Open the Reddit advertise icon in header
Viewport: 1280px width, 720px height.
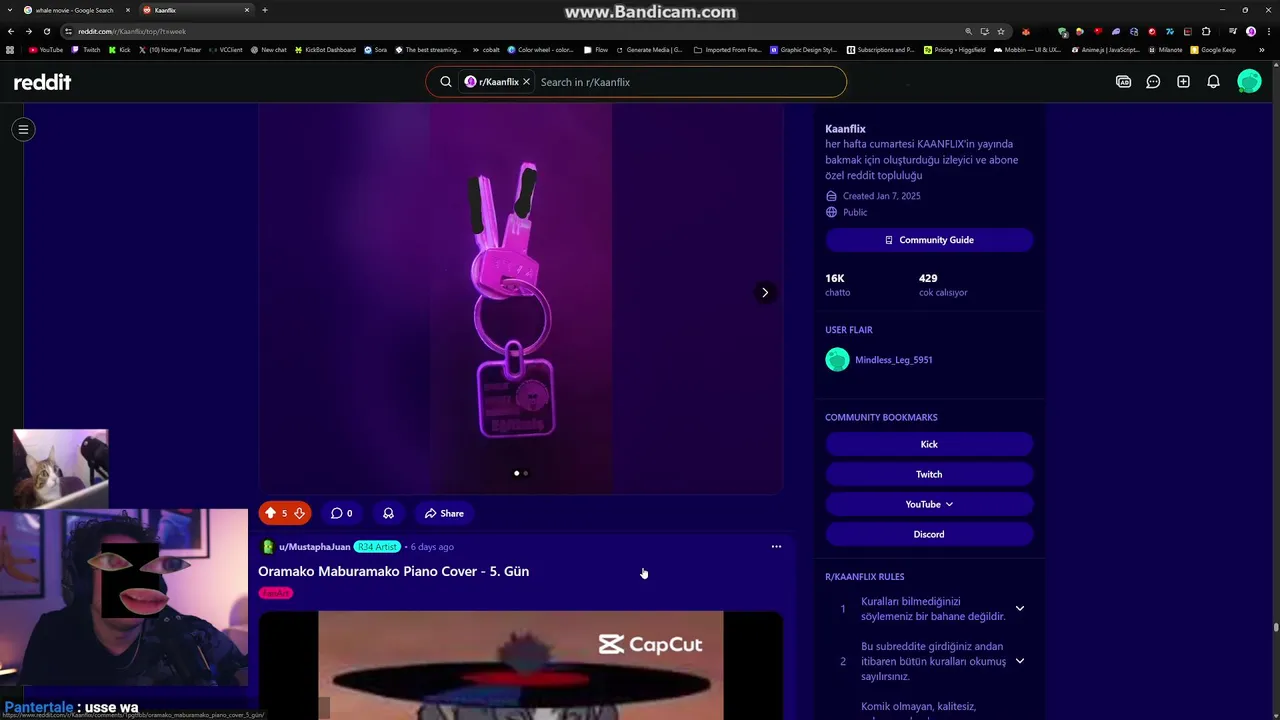(1123, 82)
